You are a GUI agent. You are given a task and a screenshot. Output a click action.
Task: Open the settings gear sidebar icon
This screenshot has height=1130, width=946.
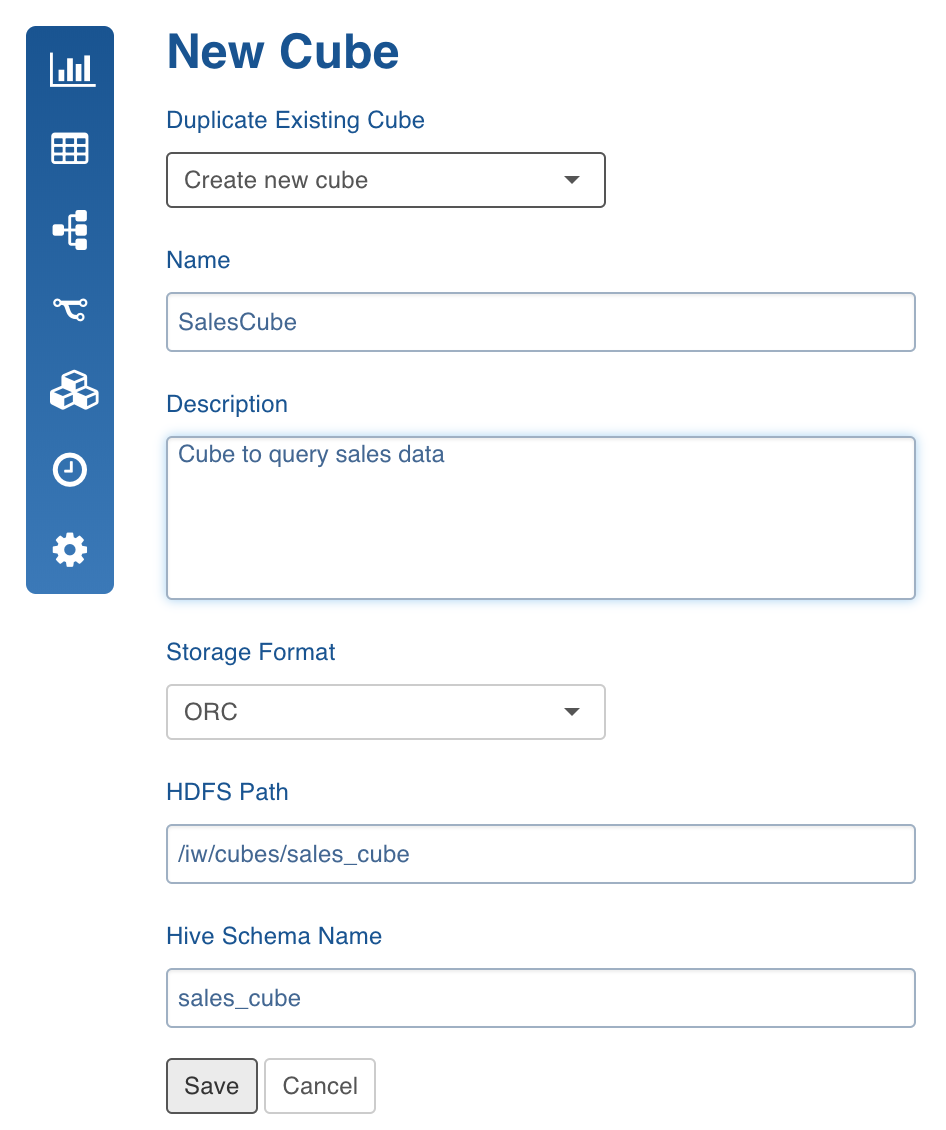[70, 550]
